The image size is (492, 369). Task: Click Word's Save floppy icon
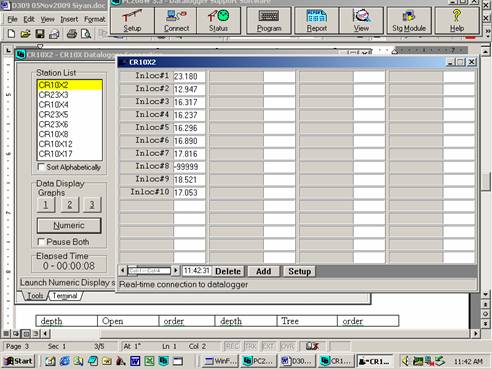(40, 34)
